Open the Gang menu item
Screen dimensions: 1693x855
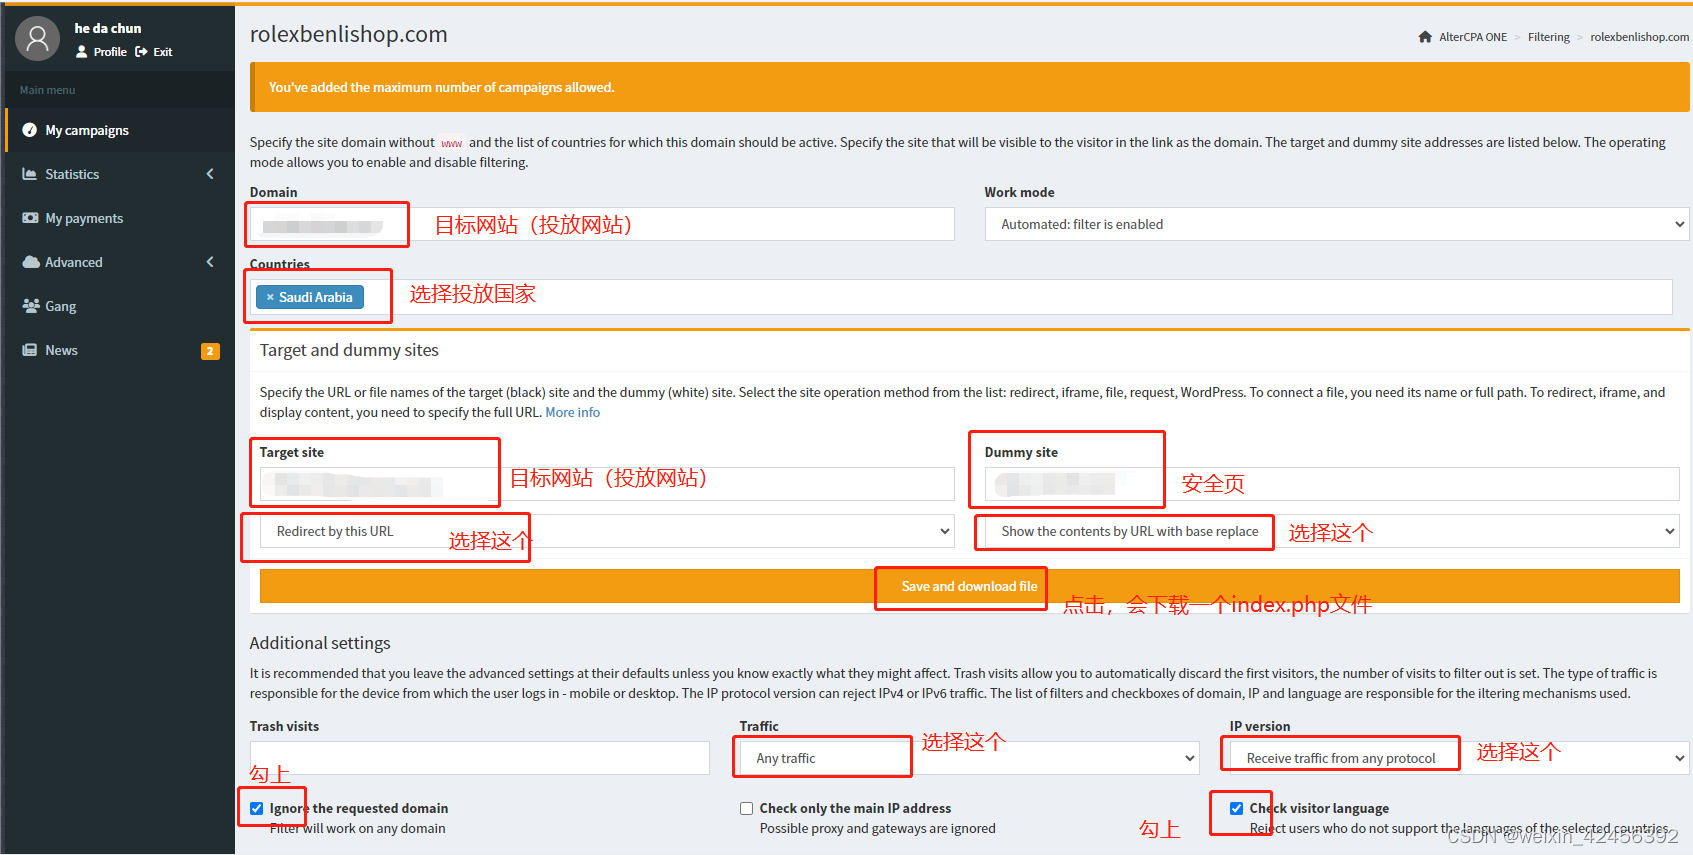[120, 306]
